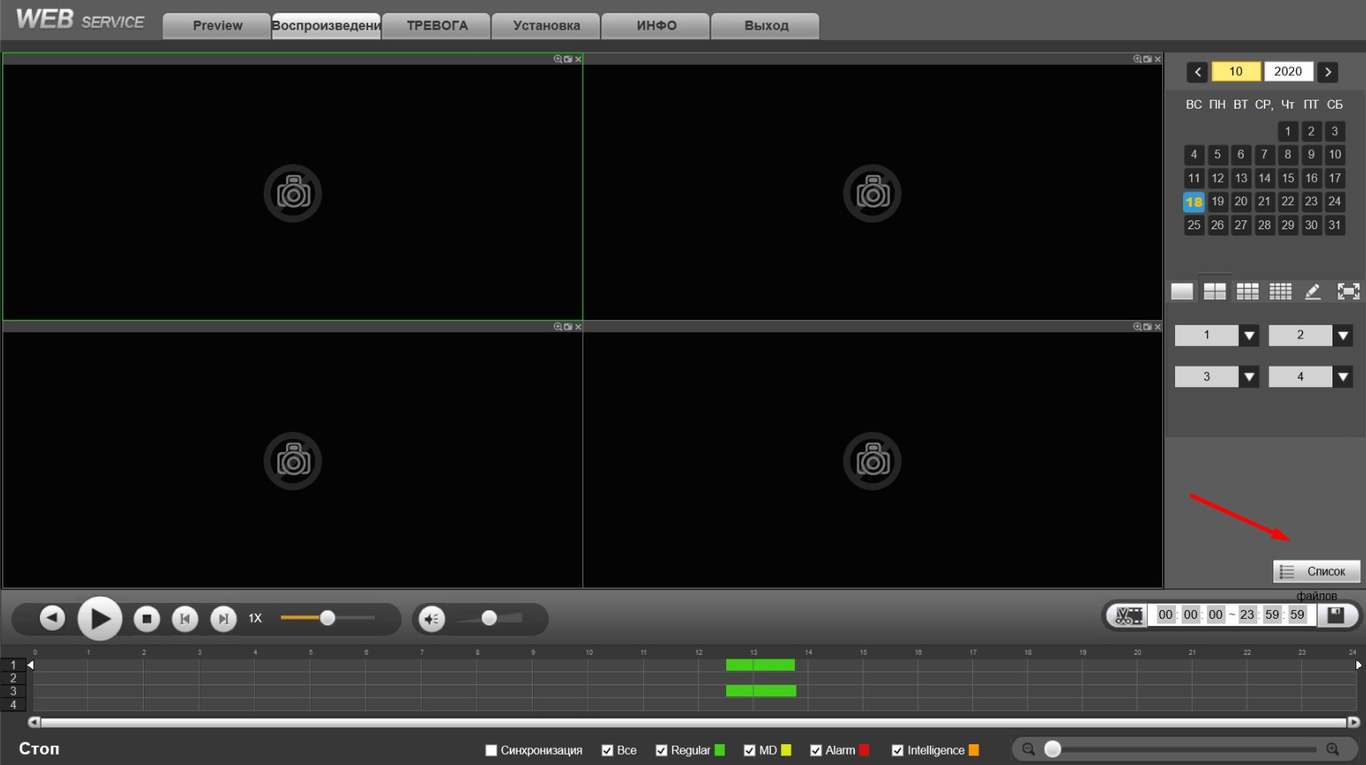The width and height of the screenshot is (1366, 765).
Task: Adjust the volume slider
Action: [489, 618]
